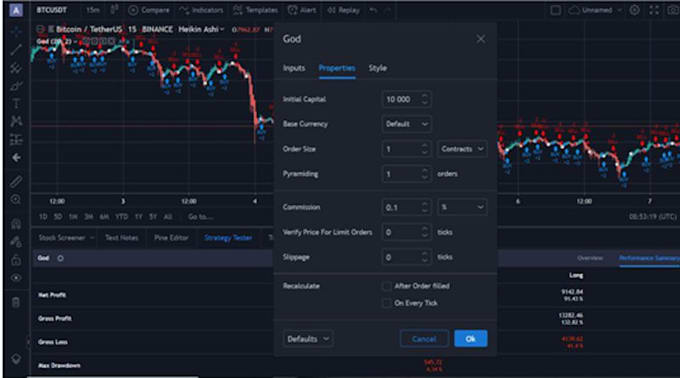Open the patterns tool in left sidebar
The width and height of the screenshot is (680, 378).
click(x=16, y=121)
